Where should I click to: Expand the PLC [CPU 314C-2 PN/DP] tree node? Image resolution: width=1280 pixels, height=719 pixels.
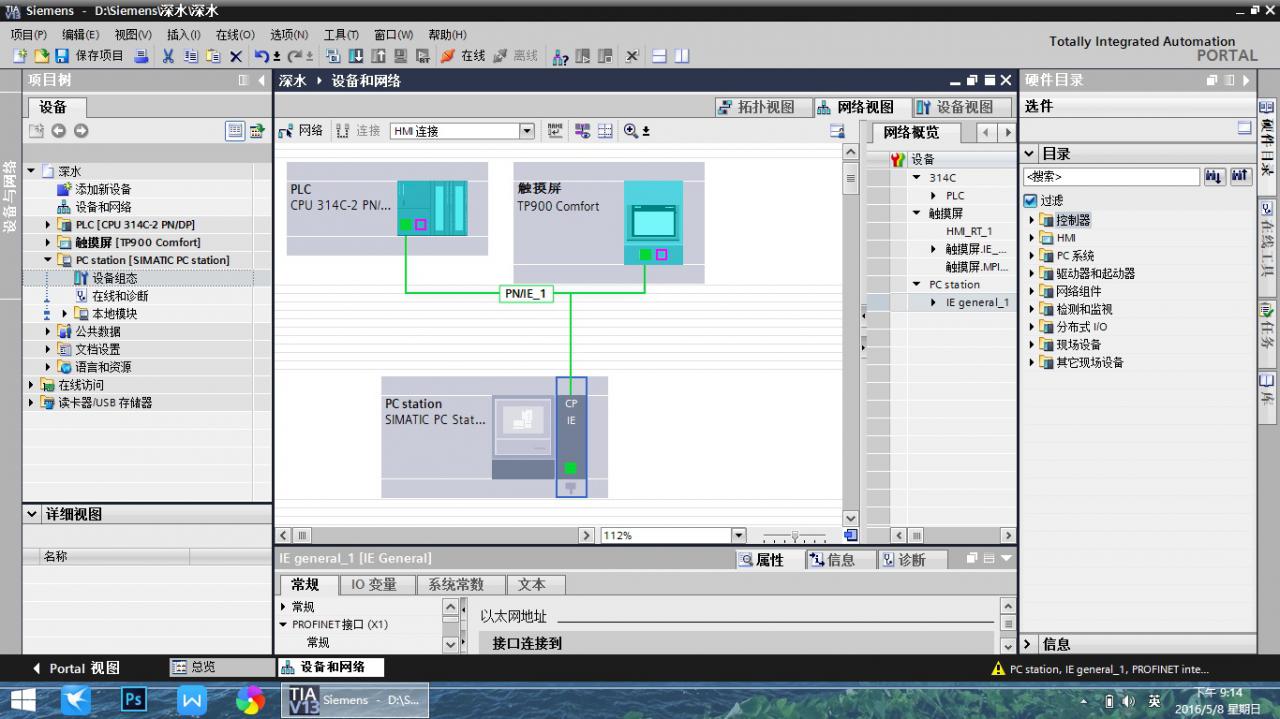click(48, 225)
